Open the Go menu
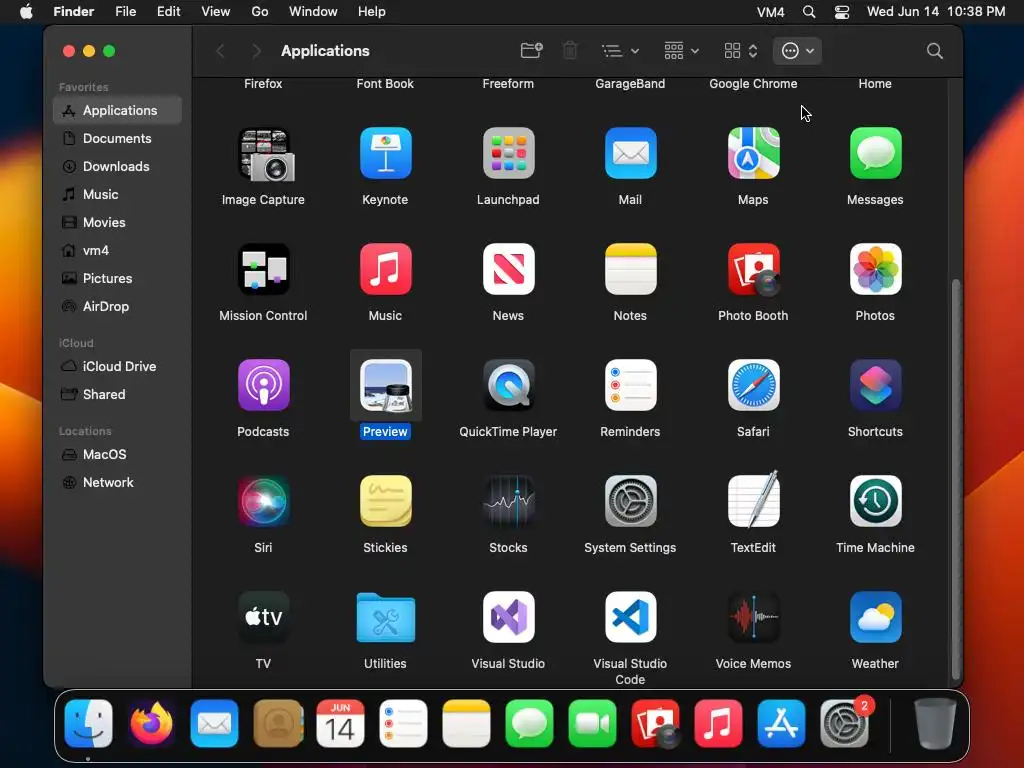1024x768 pixels. 260,12
